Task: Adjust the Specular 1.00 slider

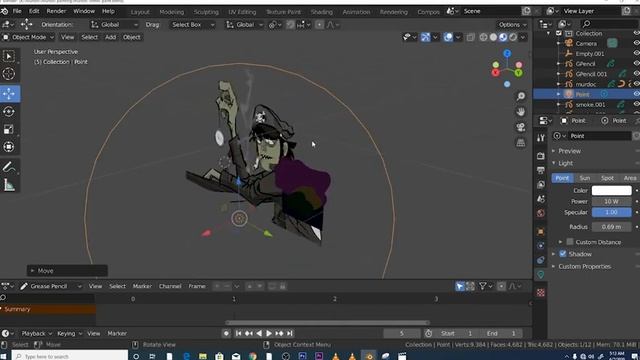Action: click(x=611, y=212)
